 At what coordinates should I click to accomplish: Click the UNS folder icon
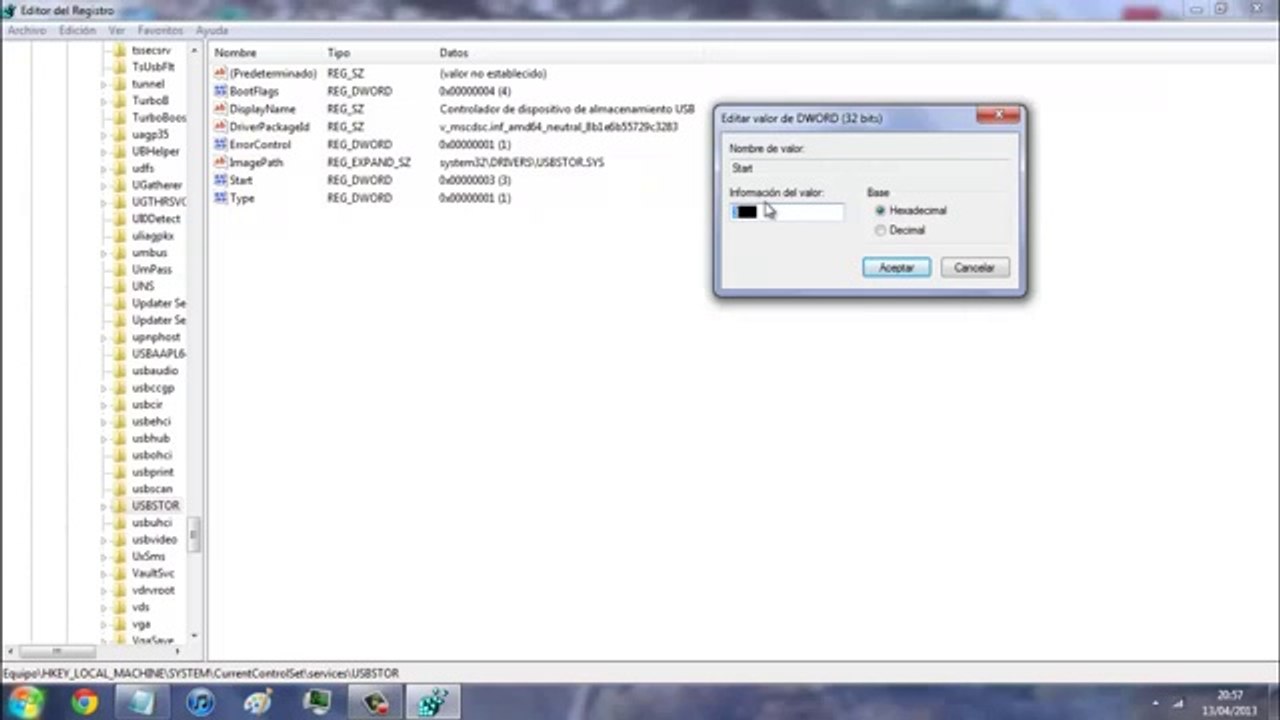click(120, 286)
